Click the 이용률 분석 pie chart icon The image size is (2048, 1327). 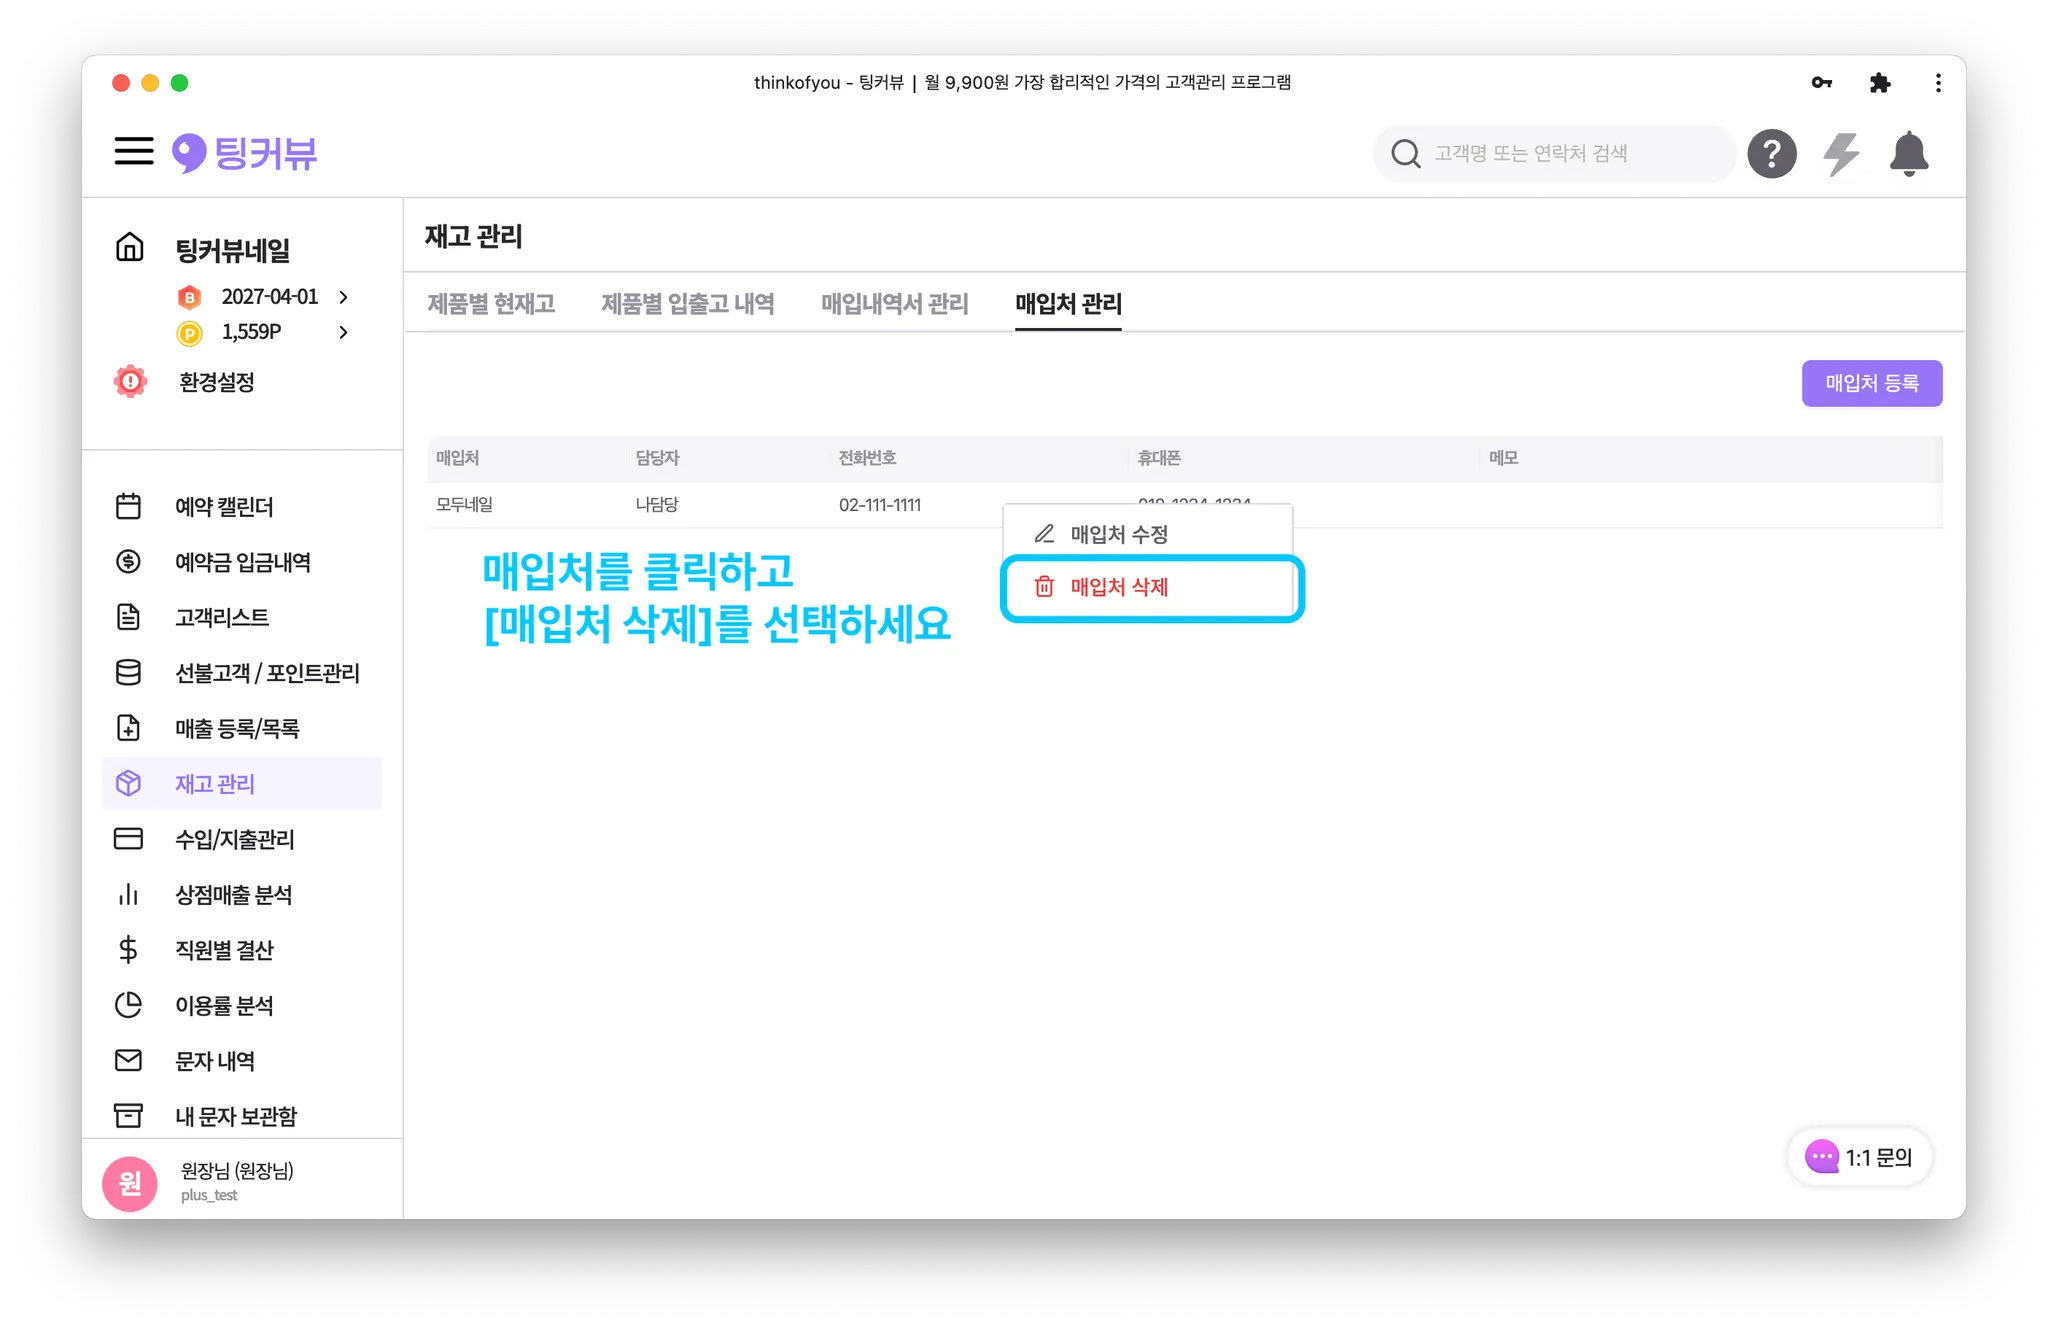click(x=128, y=1005)
